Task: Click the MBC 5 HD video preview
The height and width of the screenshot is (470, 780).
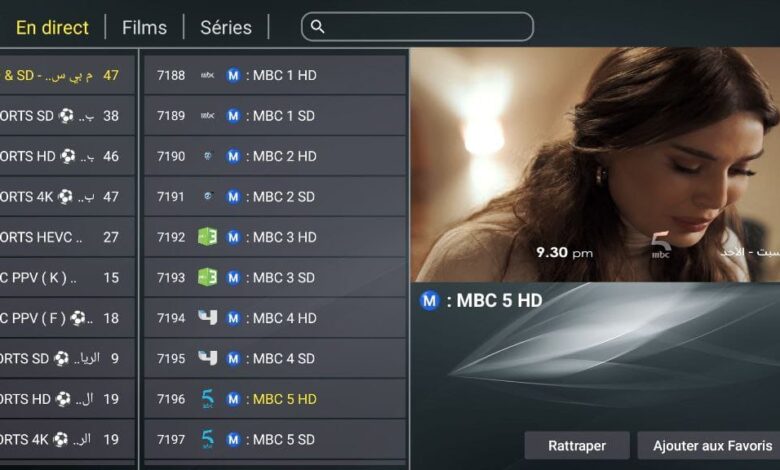Action: click(594, 165)
